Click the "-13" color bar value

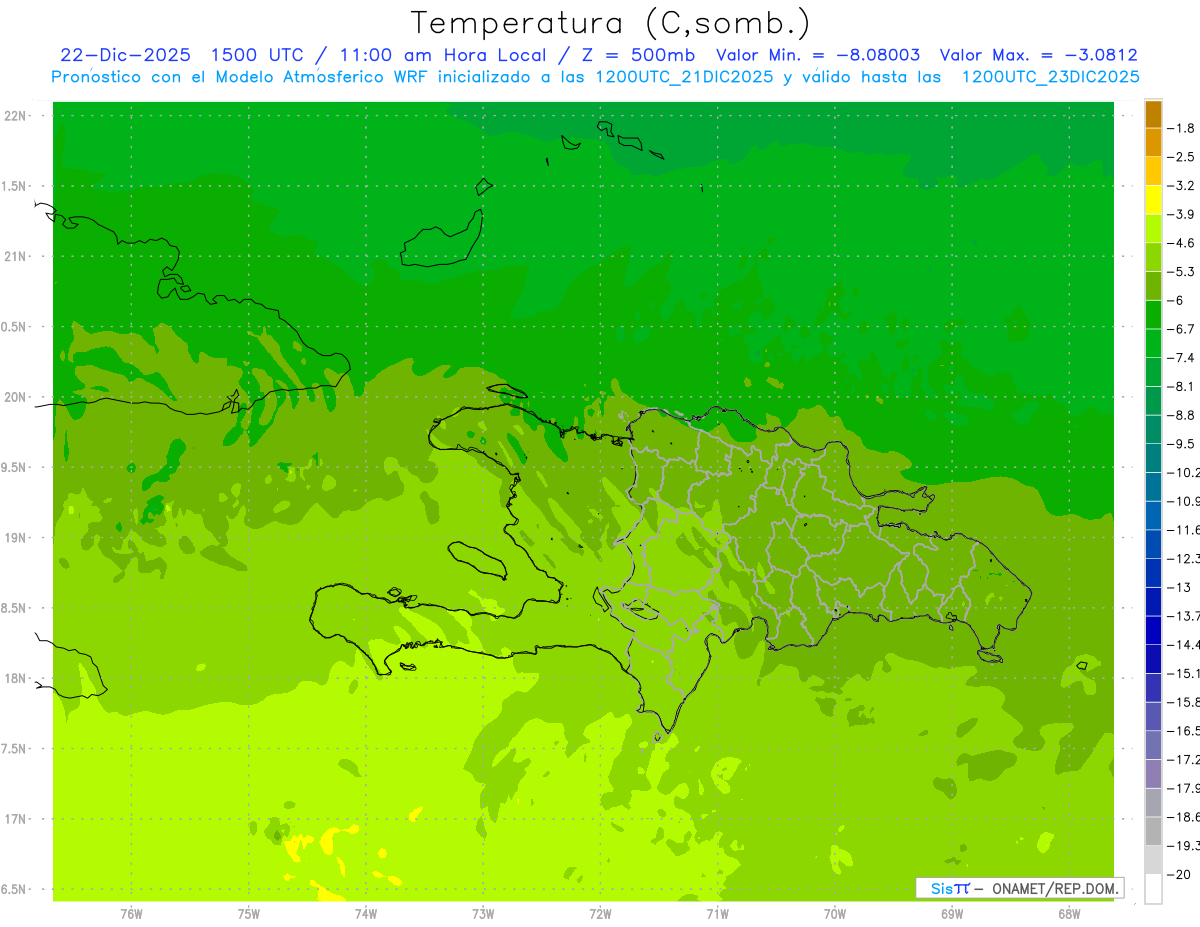[1181, 587]
